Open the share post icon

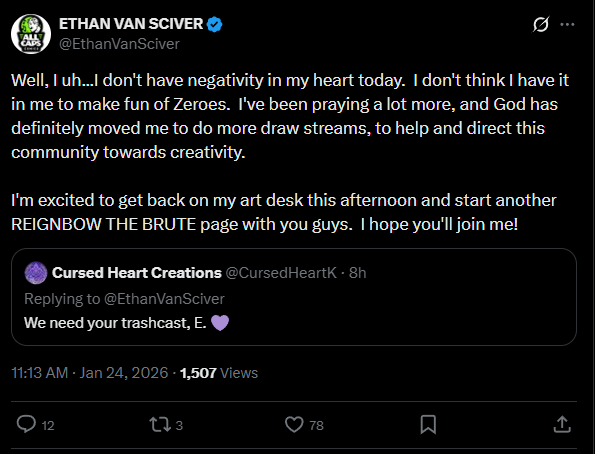click(x=562, y=424)
